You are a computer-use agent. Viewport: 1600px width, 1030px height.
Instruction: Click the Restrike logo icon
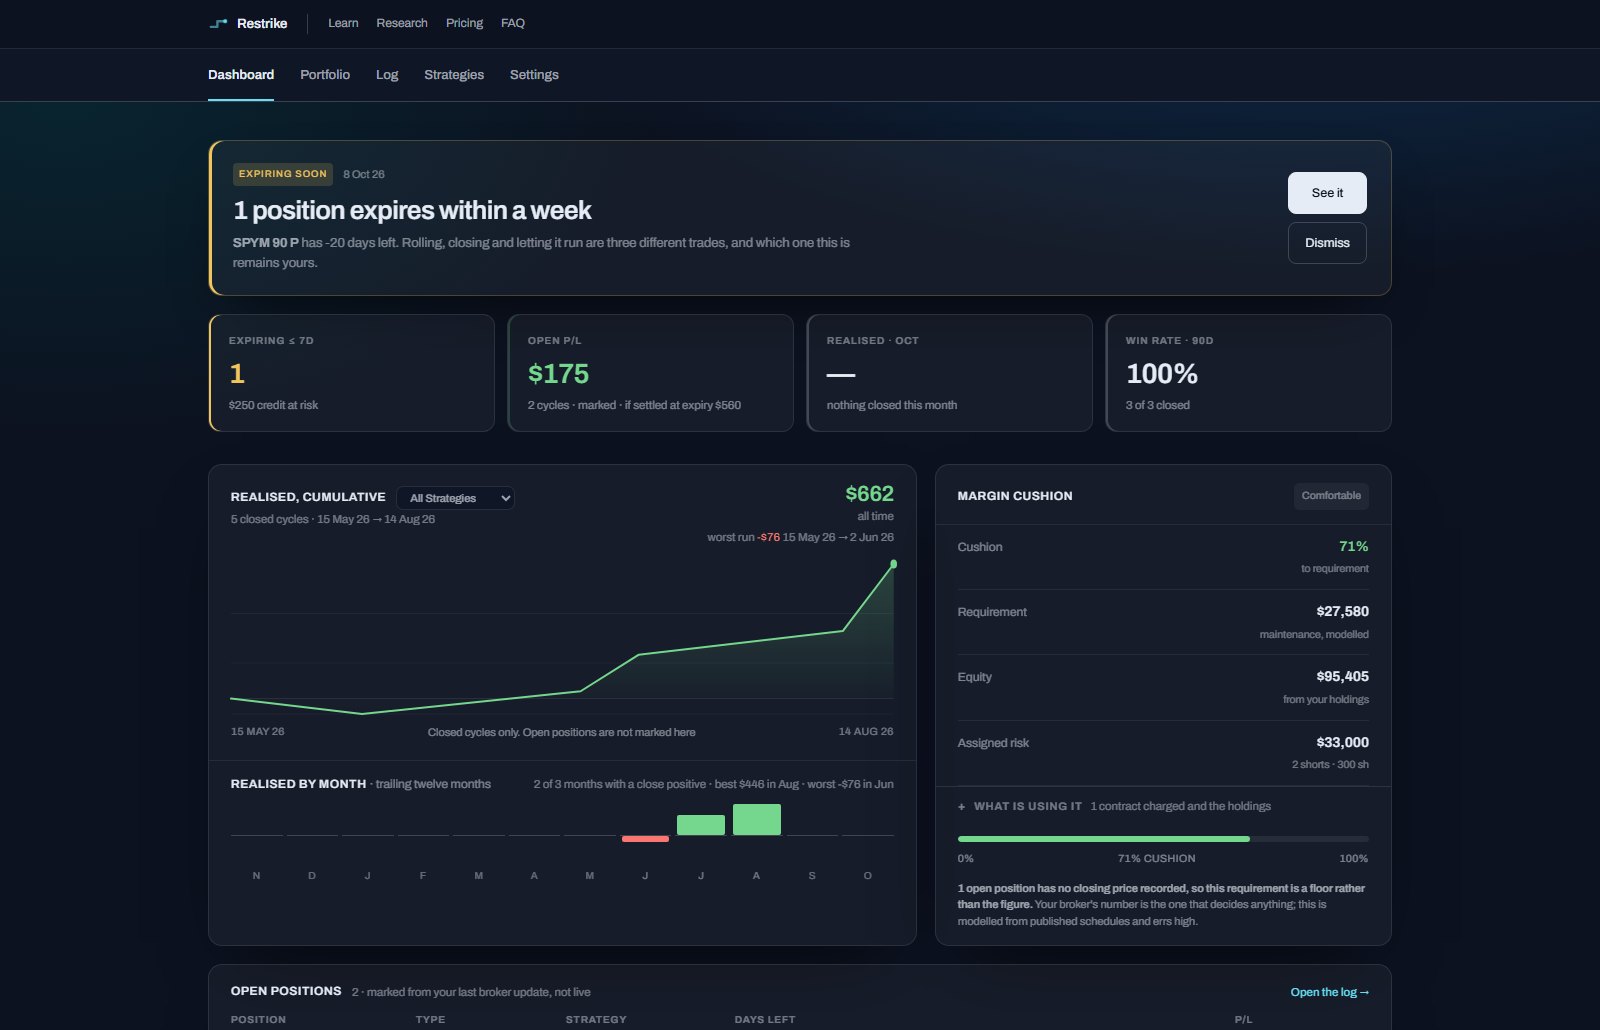pos(218,23)
